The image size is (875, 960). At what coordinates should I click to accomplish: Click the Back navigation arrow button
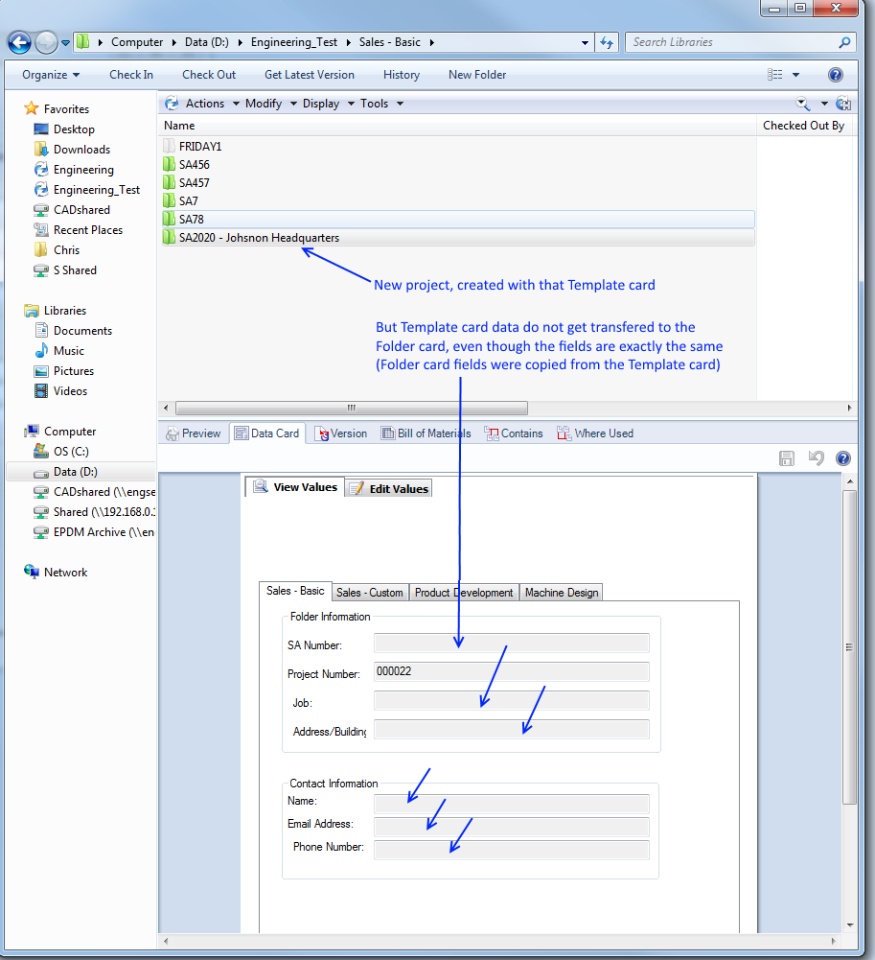19,42
